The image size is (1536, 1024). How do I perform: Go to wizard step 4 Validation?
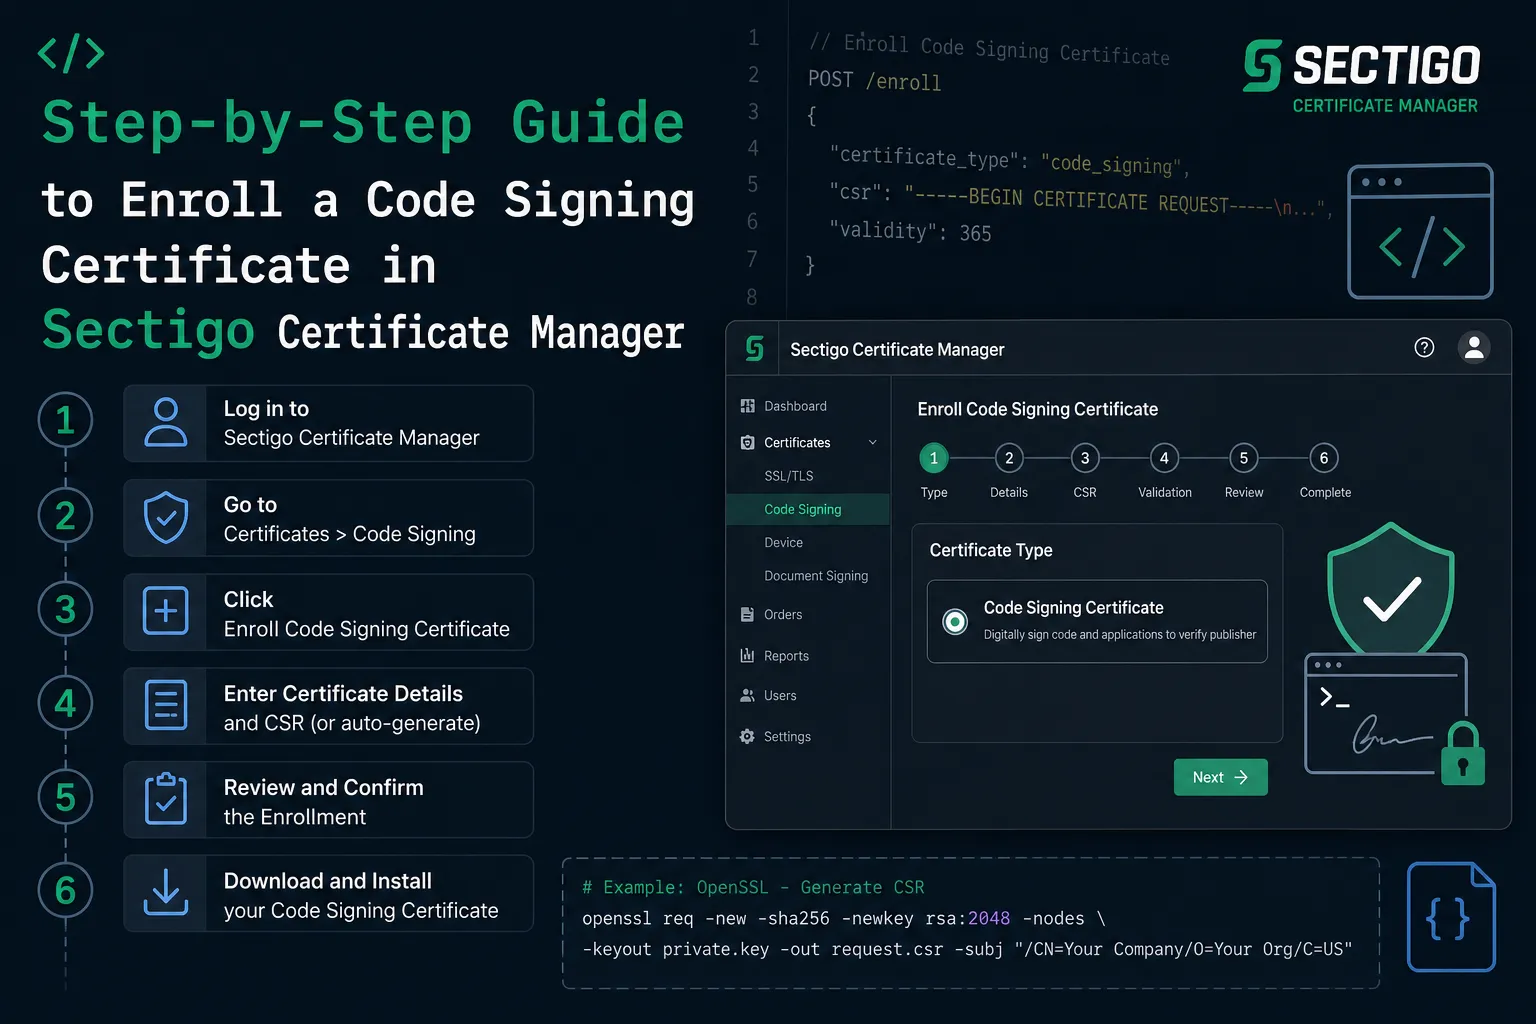1164,458
